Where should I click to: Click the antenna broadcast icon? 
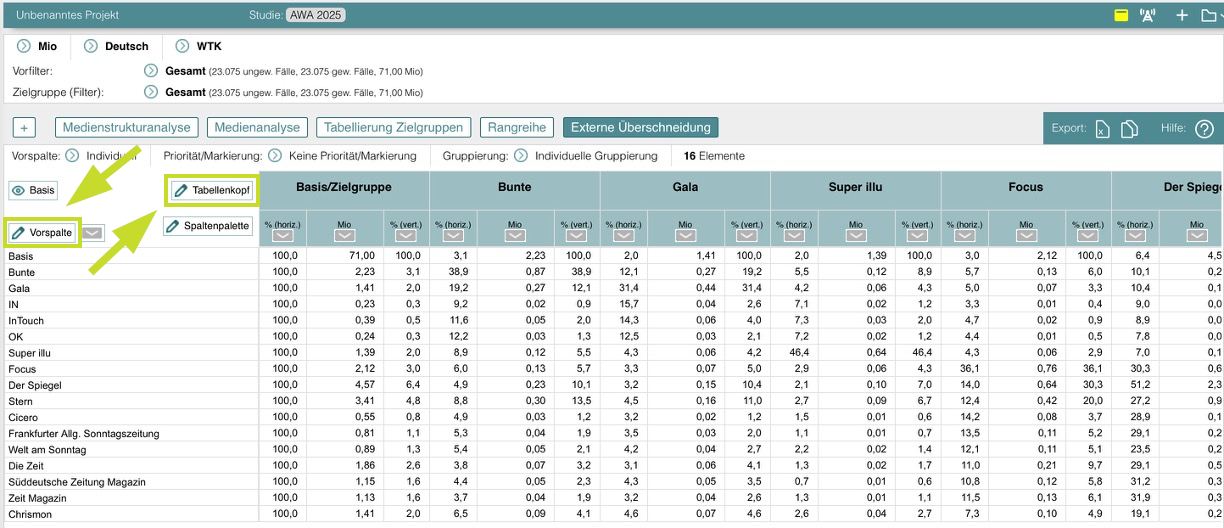1148,15
